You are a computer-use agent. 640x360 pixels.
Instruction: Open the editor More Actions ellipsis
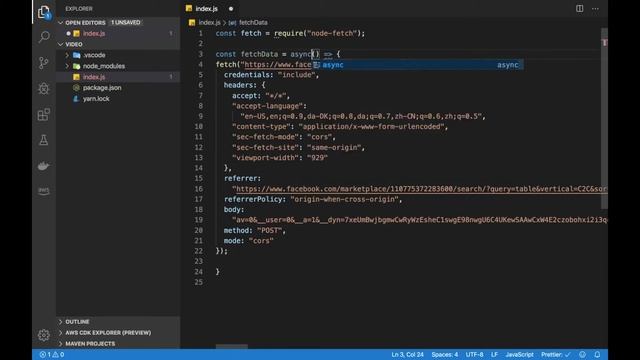(595, 9)
